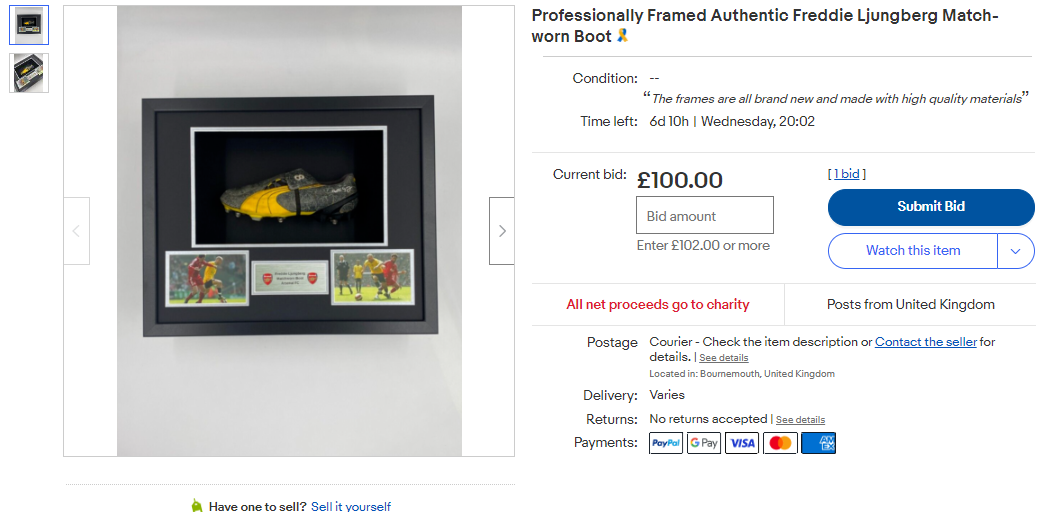Click the American Express icon

tap(819, 443)
